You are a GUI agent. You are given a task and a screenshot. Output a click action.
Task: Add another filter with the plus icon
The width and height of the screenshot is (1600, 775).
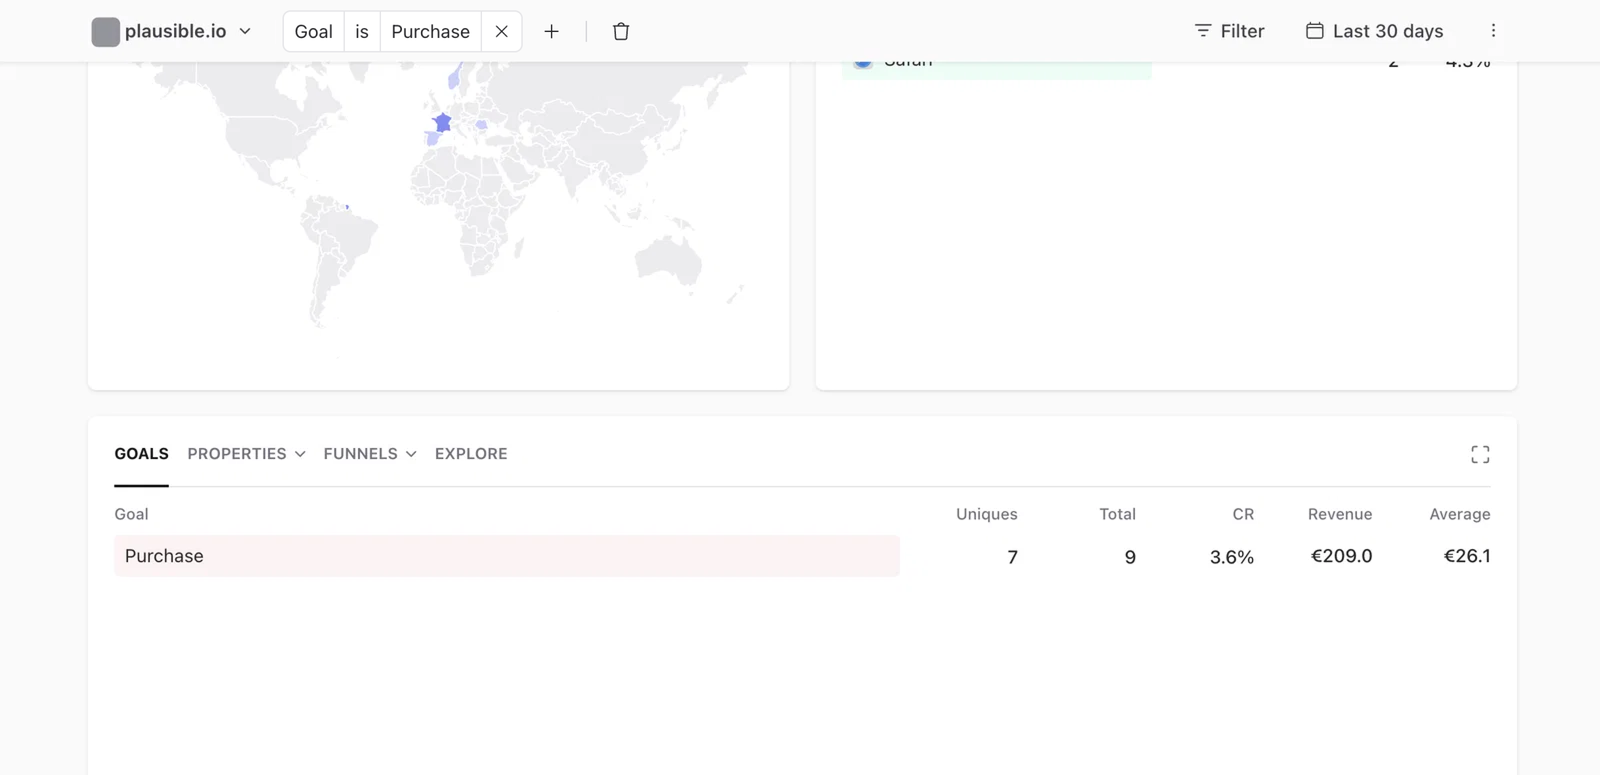coord(551,32)
